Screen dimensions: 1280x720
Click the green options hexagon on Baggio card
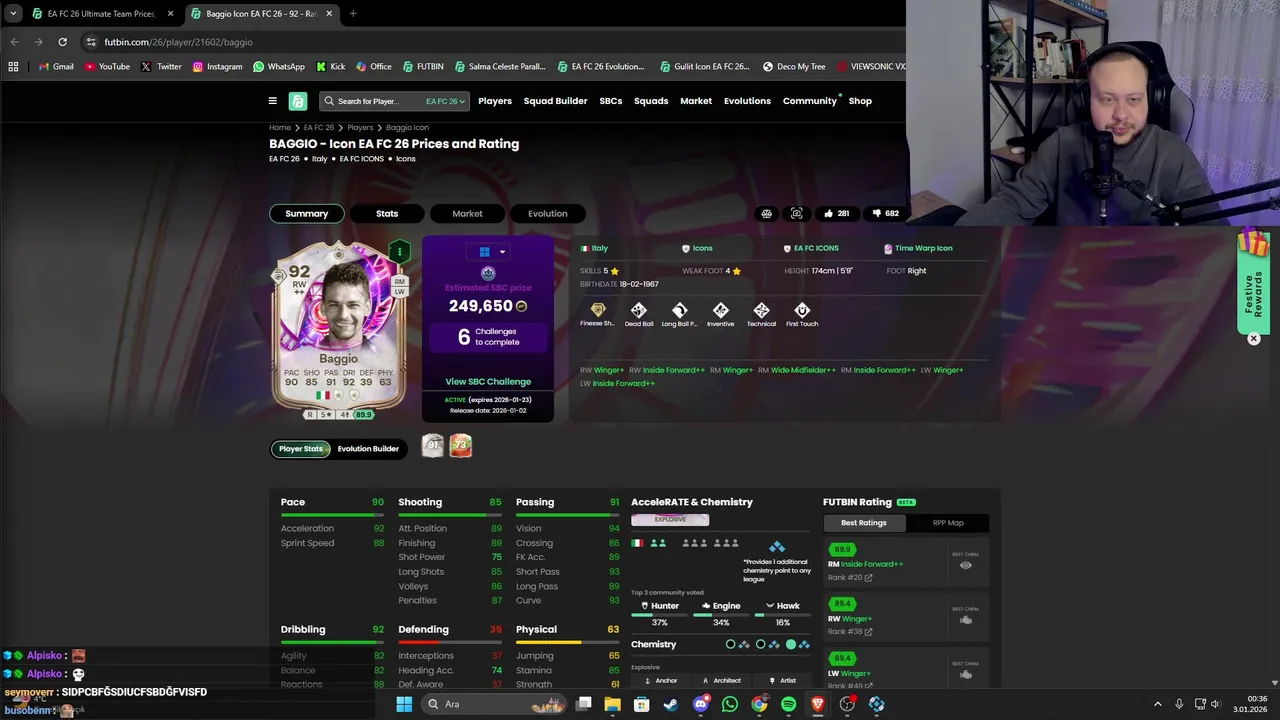399,252
